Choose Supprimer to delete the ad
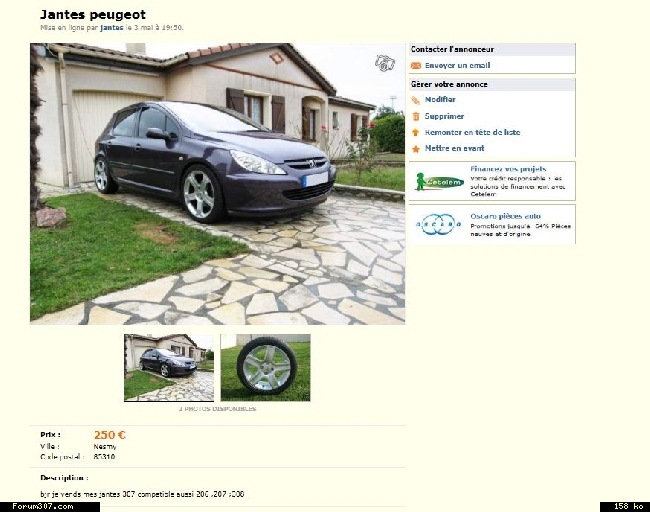 point(444,116)
